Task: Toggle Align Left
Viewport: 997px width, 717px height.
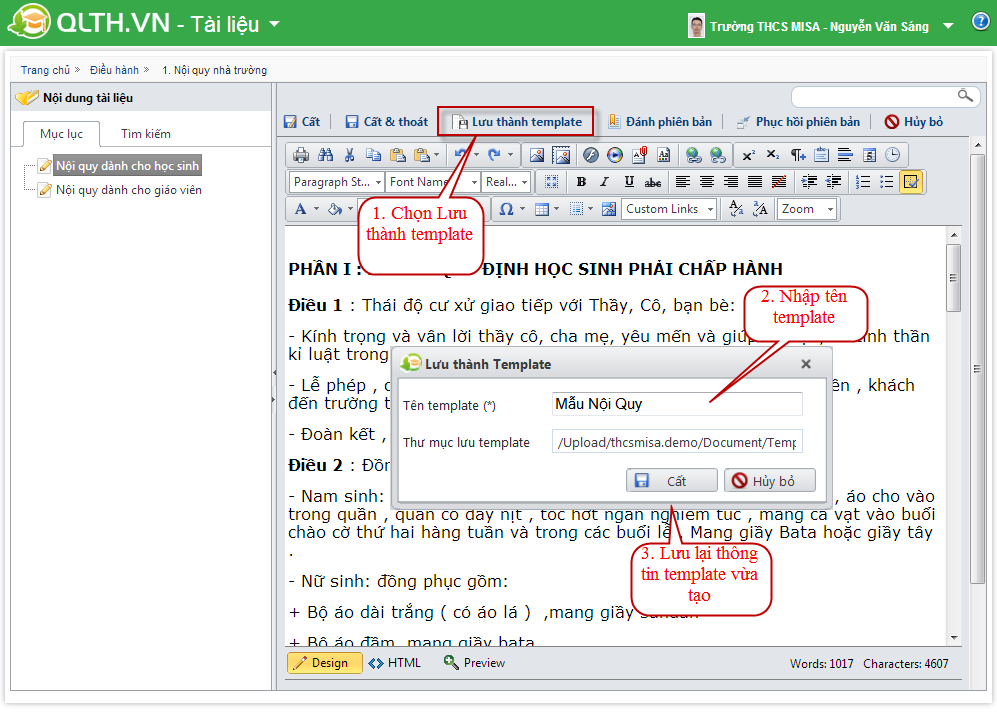Action: point(683,182)
